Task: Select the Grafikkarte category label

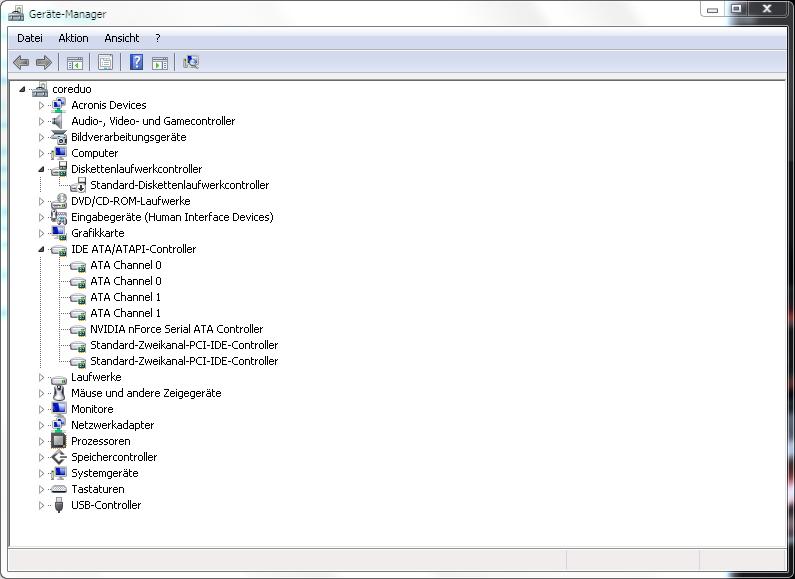Action: [x=97, y=233]
